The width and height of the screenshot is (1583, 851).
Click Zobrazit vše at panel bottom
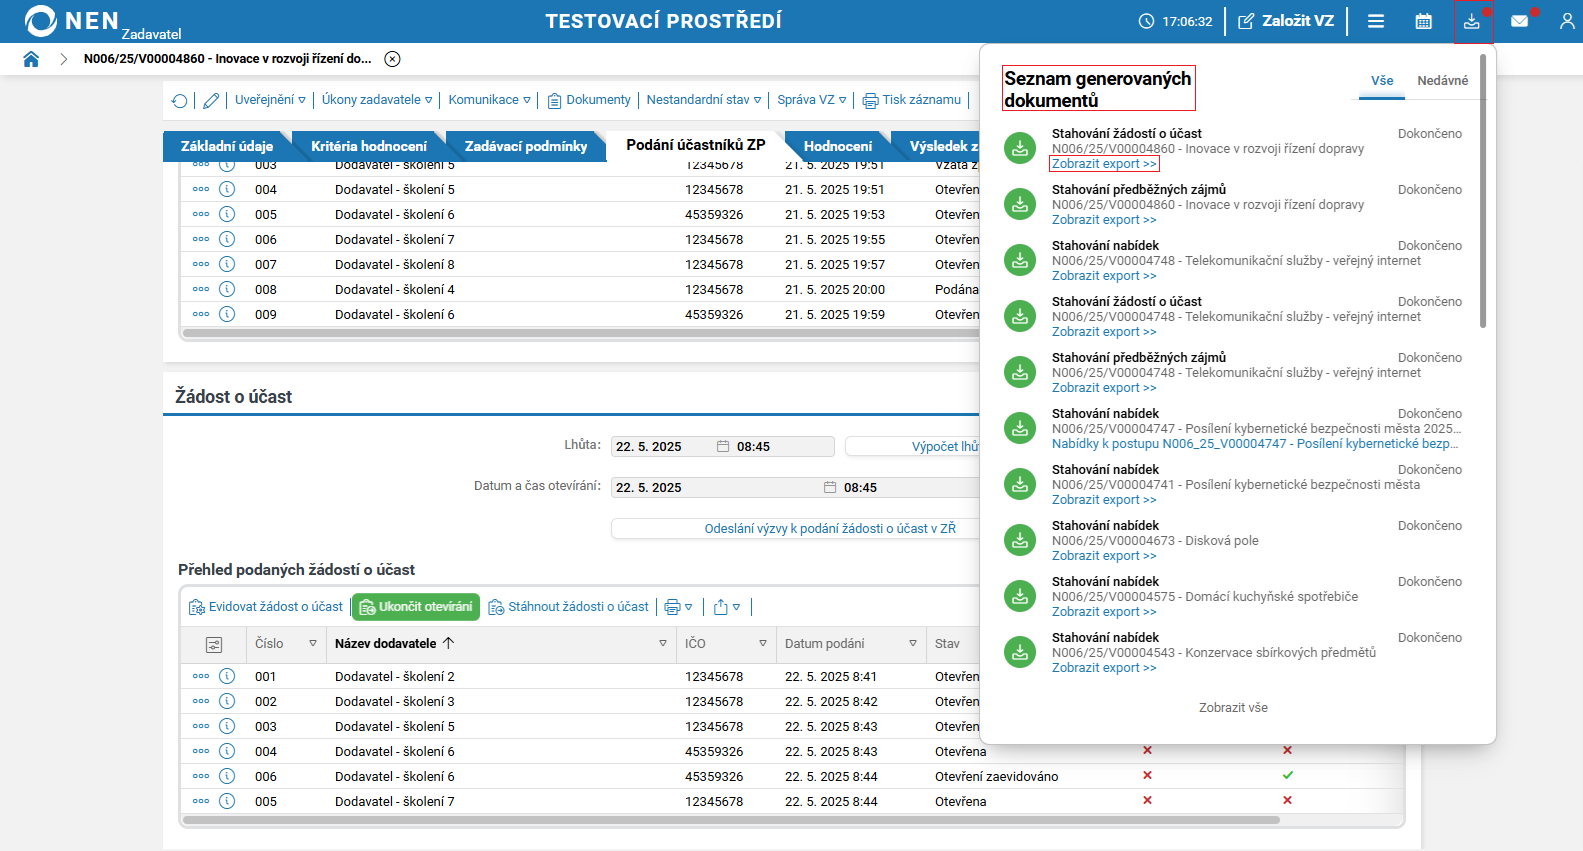[x=1233, y=708]
